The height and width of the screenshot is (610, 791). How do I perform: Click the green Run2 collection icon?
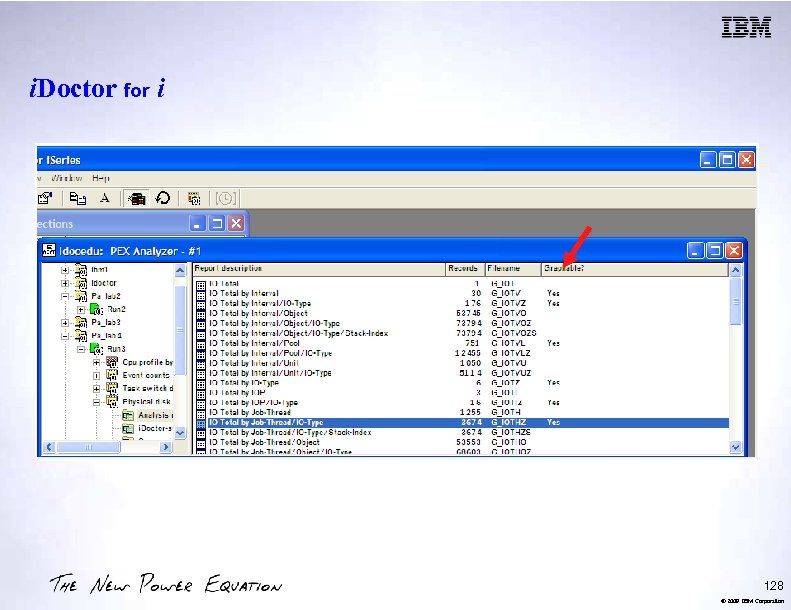pyautogui.click(x=96, y=309)
